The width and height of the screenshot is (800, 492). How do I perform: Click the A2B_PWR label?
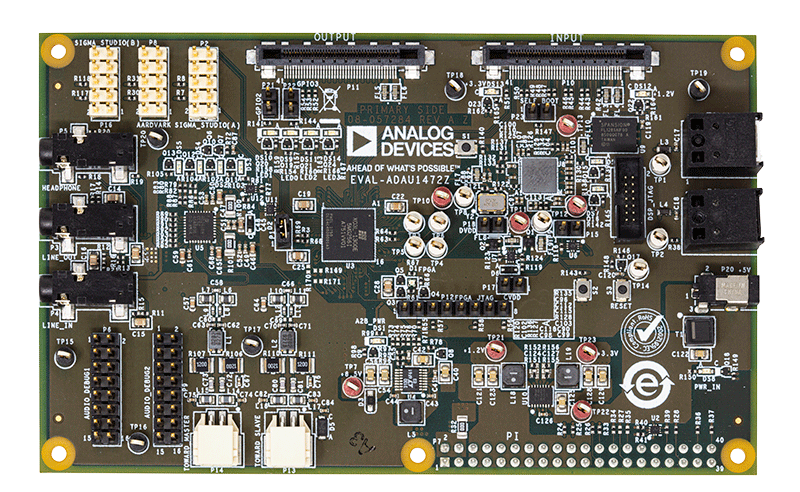tap(370, 321)
